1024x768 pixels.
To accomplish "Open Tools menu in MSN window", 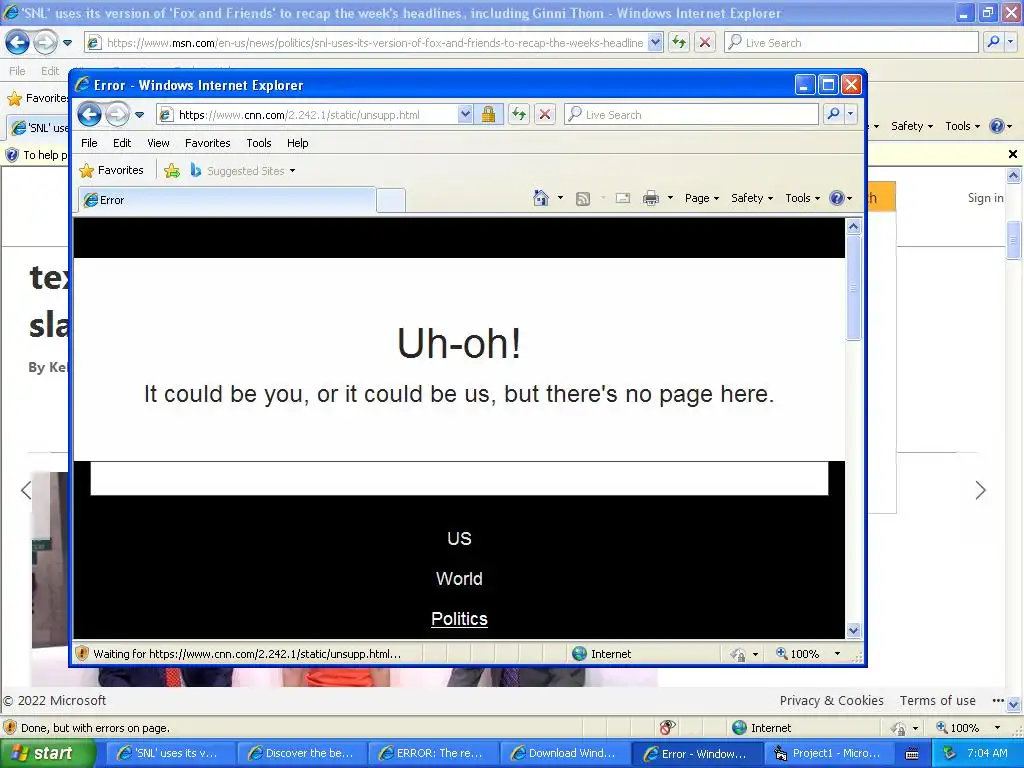I will 962,126.
